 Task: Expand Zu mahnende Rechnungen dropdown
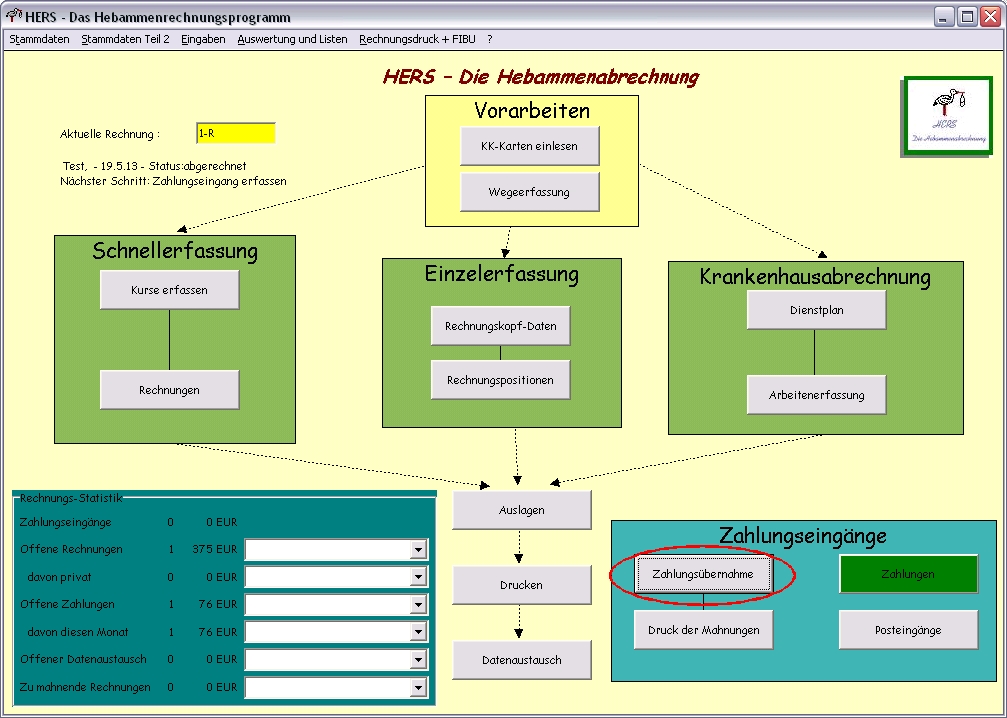tap(418, 687)
